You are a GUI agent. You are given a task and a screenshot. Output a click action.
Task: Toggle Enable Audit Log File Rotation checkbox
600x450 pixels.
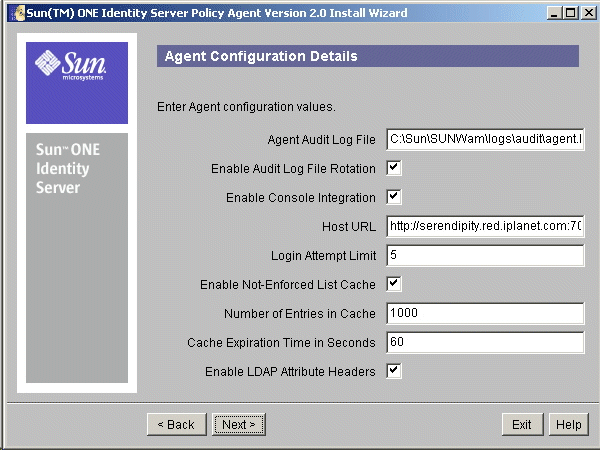[x=394, y=168]
